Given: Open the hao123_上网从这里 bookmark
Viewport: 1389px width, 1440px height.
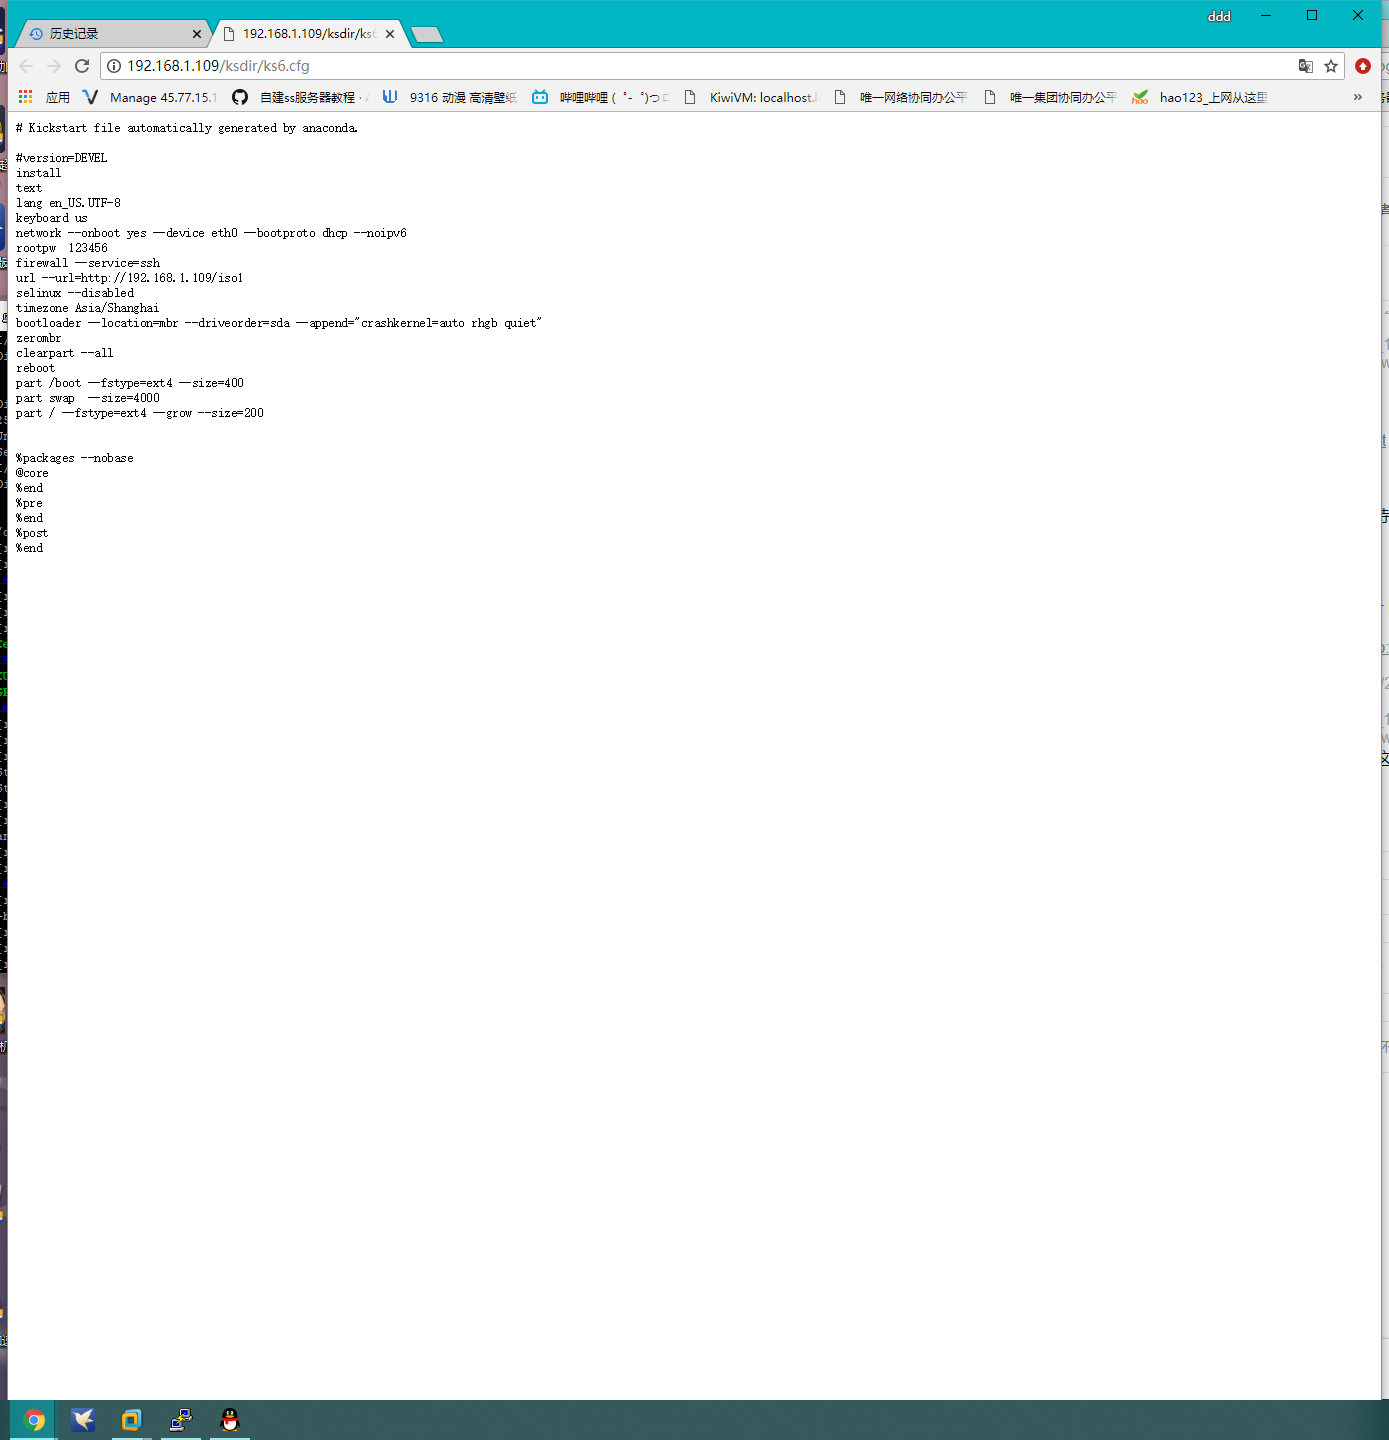Looking at the screenshot, I should [1200, 97].
